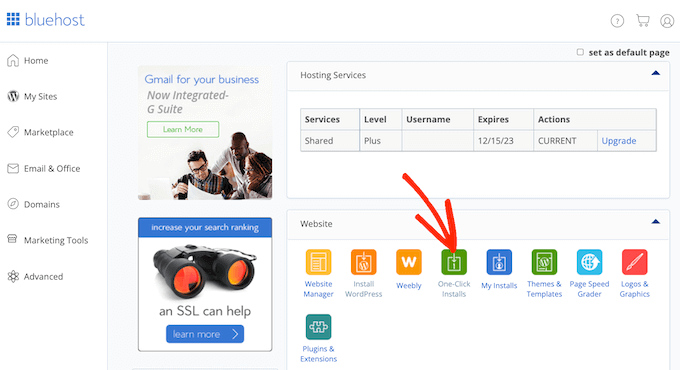The height and width of the screenshot is (370, 680).
Task: Click the Level column header
Action: point(381,119)
